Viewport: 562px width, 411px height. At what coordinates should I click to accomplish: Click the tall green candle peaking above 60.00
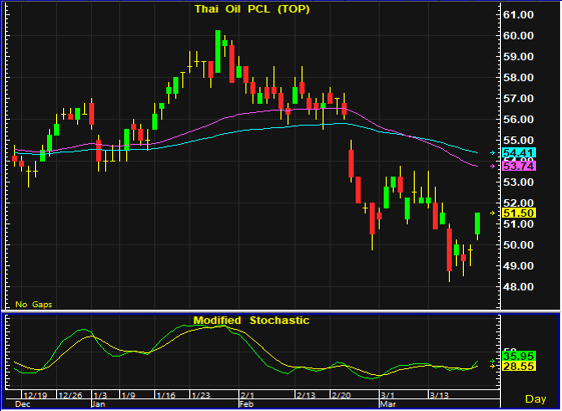tap(218, 52)
